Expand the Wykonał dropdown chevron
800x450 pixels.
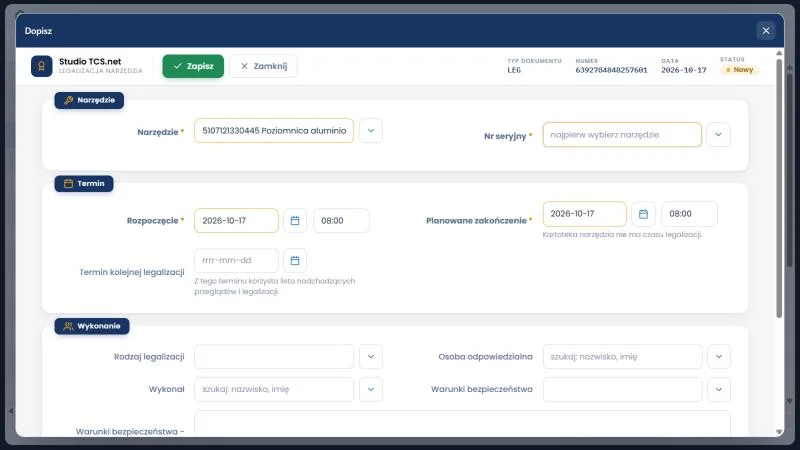[371, 389]
